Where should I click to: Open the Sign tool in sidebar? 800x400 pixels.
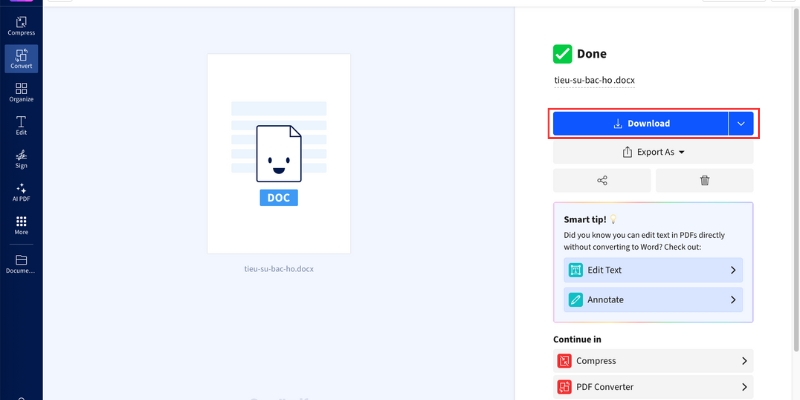(21, 158)
